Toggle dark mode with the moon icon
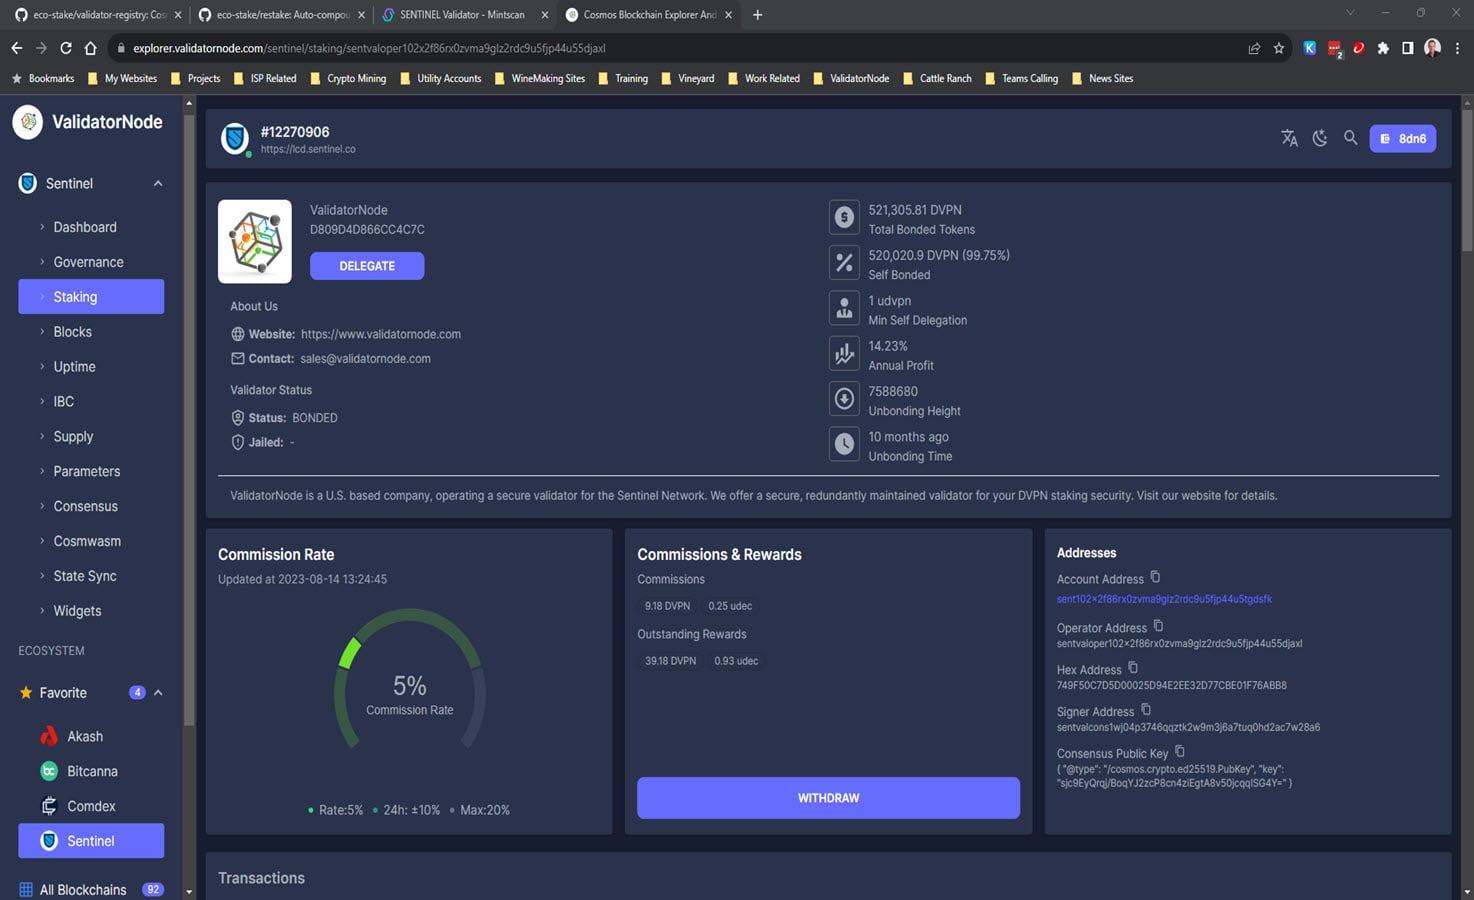1474x900 pixels. [1319, 138]
